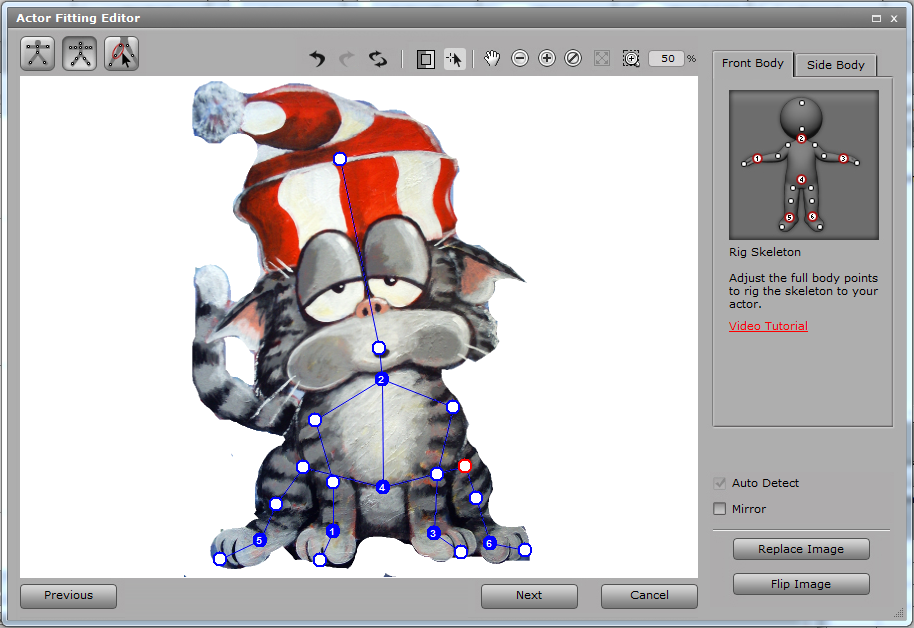Switch to the Front Body tab
914x628 pixels.
[753, 64]
